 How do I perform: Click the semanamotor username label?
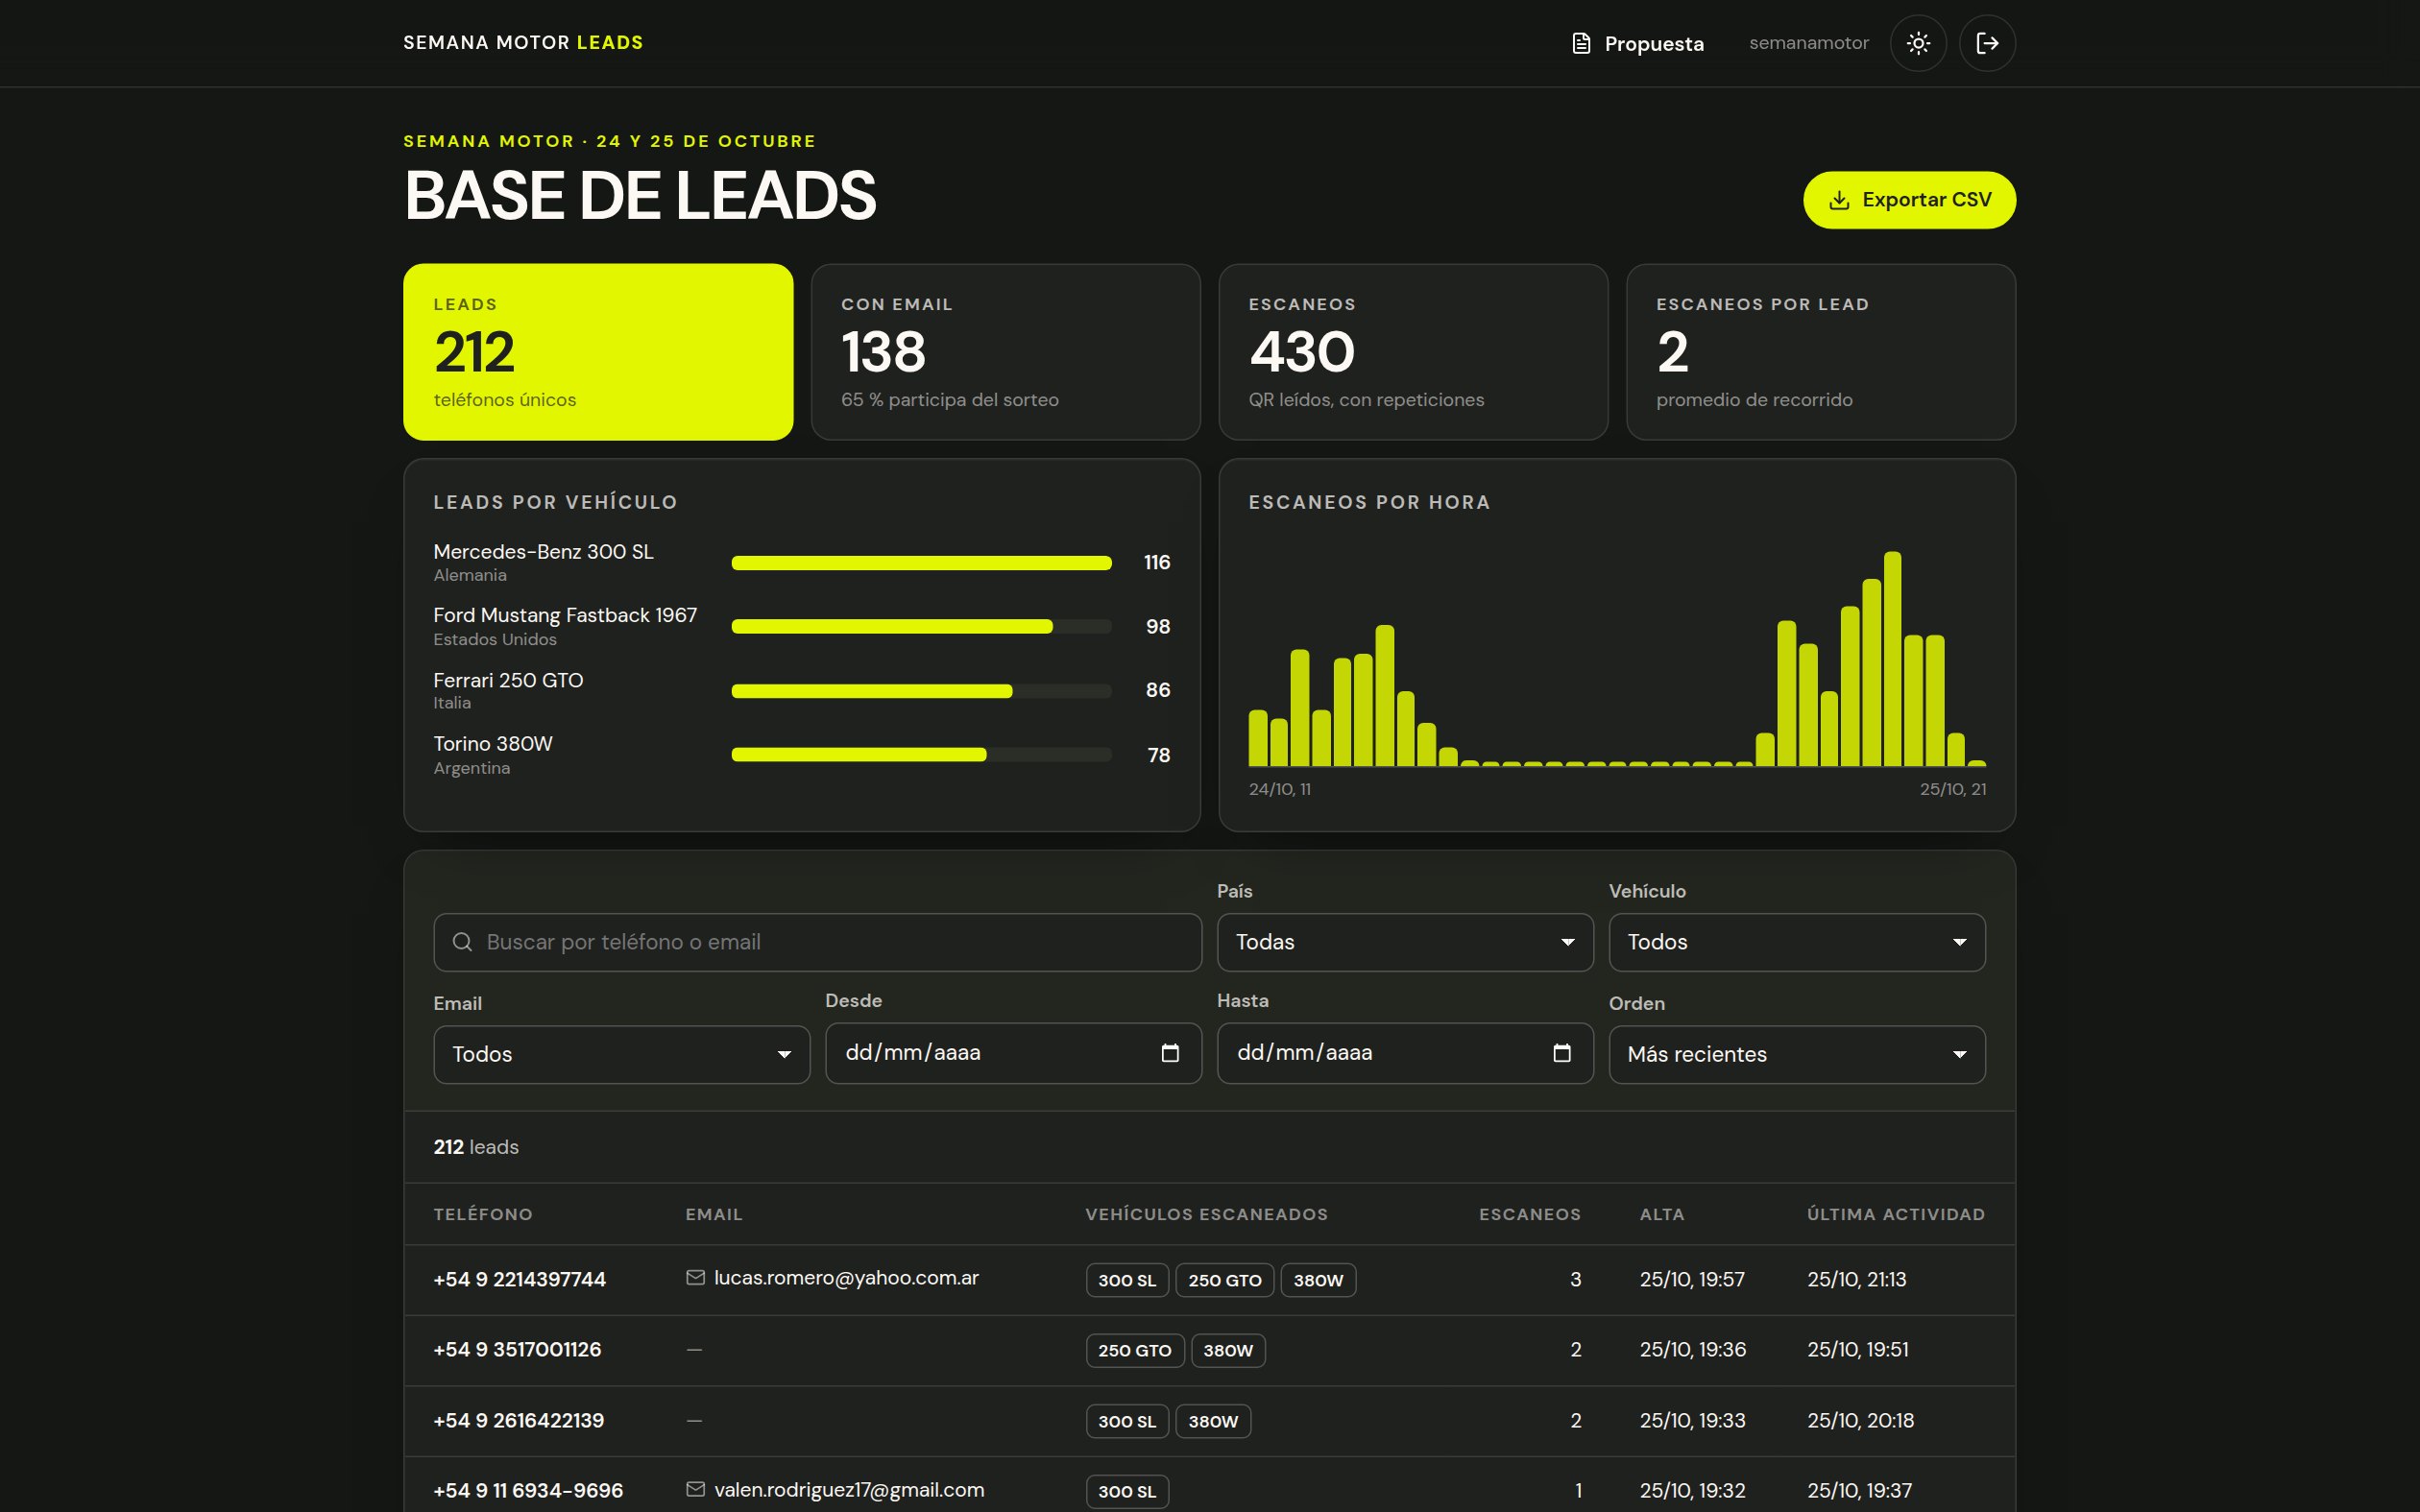pos(1808,43)
